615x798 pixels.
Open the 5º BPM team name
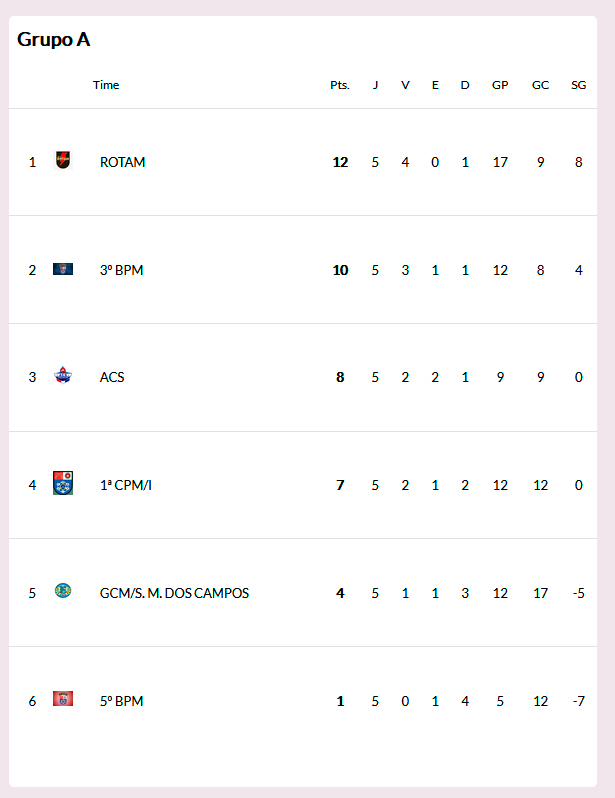coord(121,701)
